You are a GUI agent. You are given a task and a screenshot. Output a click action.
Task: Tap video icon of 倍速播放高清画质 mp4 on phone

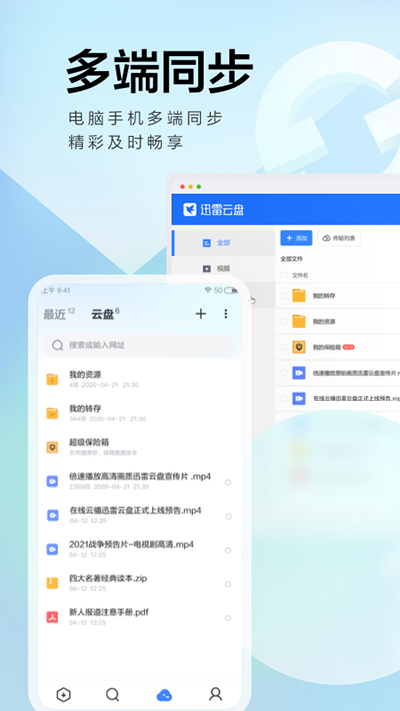52,481
